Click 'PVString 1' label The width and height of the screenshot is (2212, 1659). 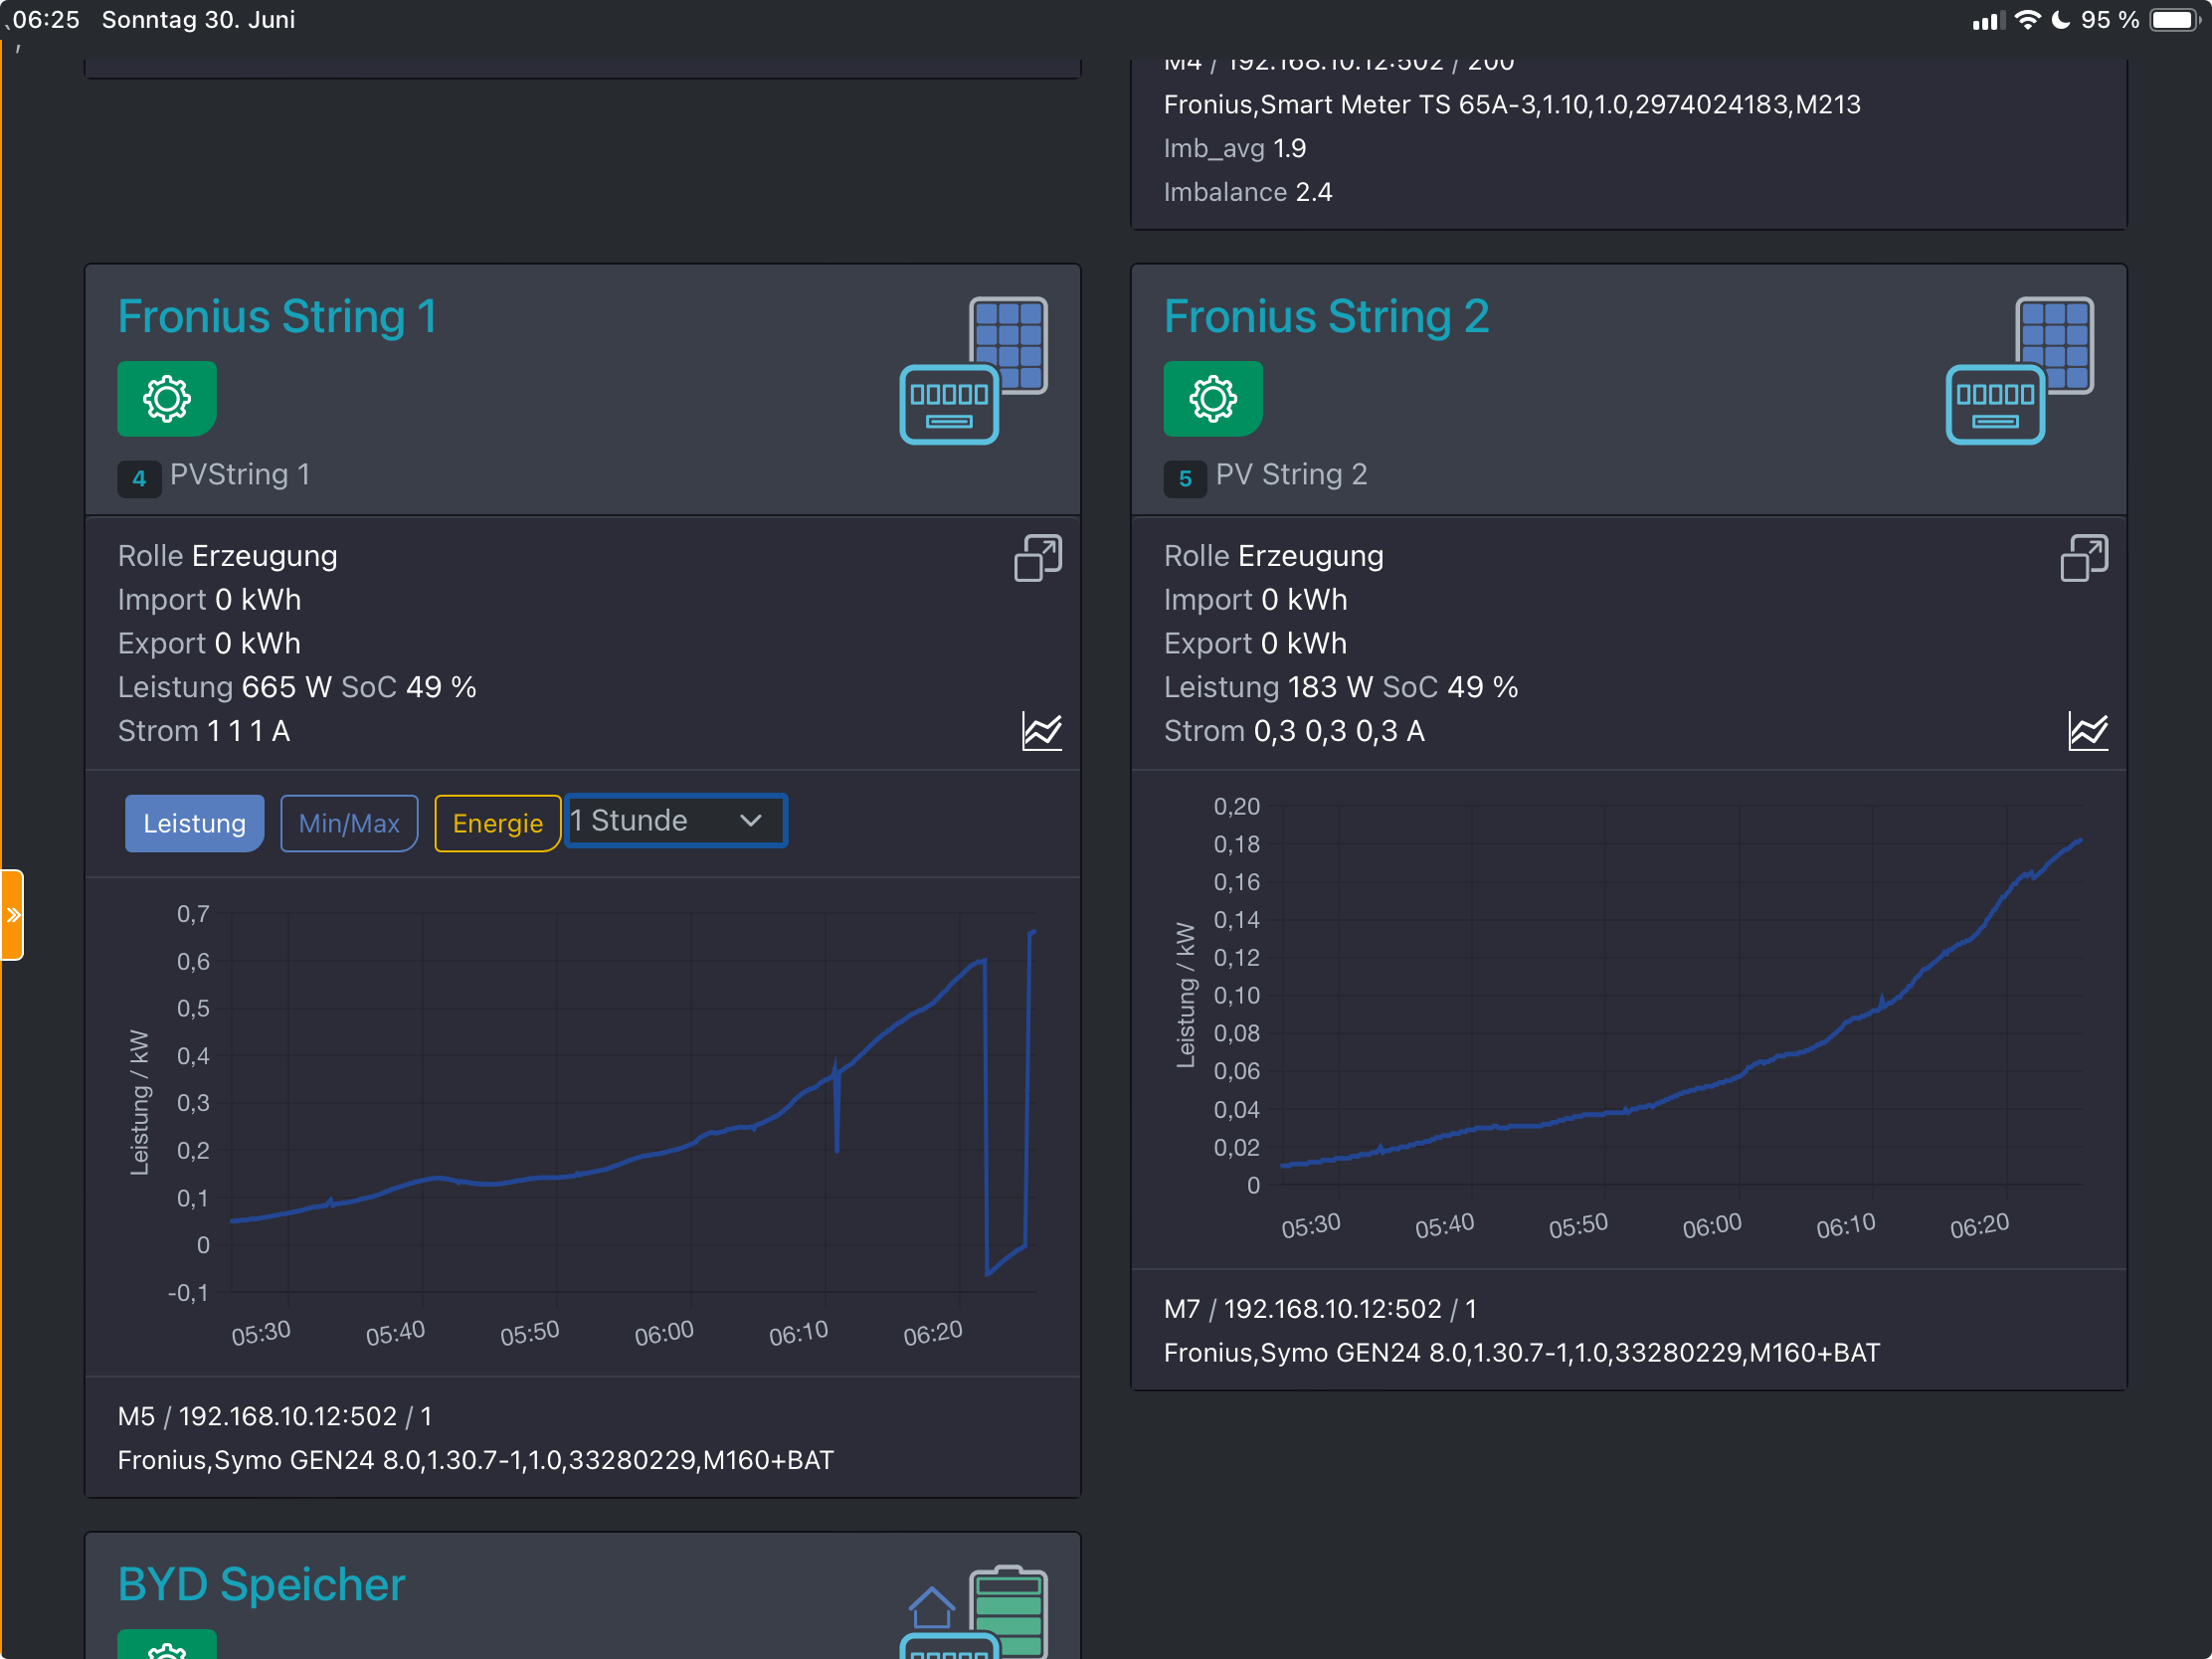click(240, 474)
